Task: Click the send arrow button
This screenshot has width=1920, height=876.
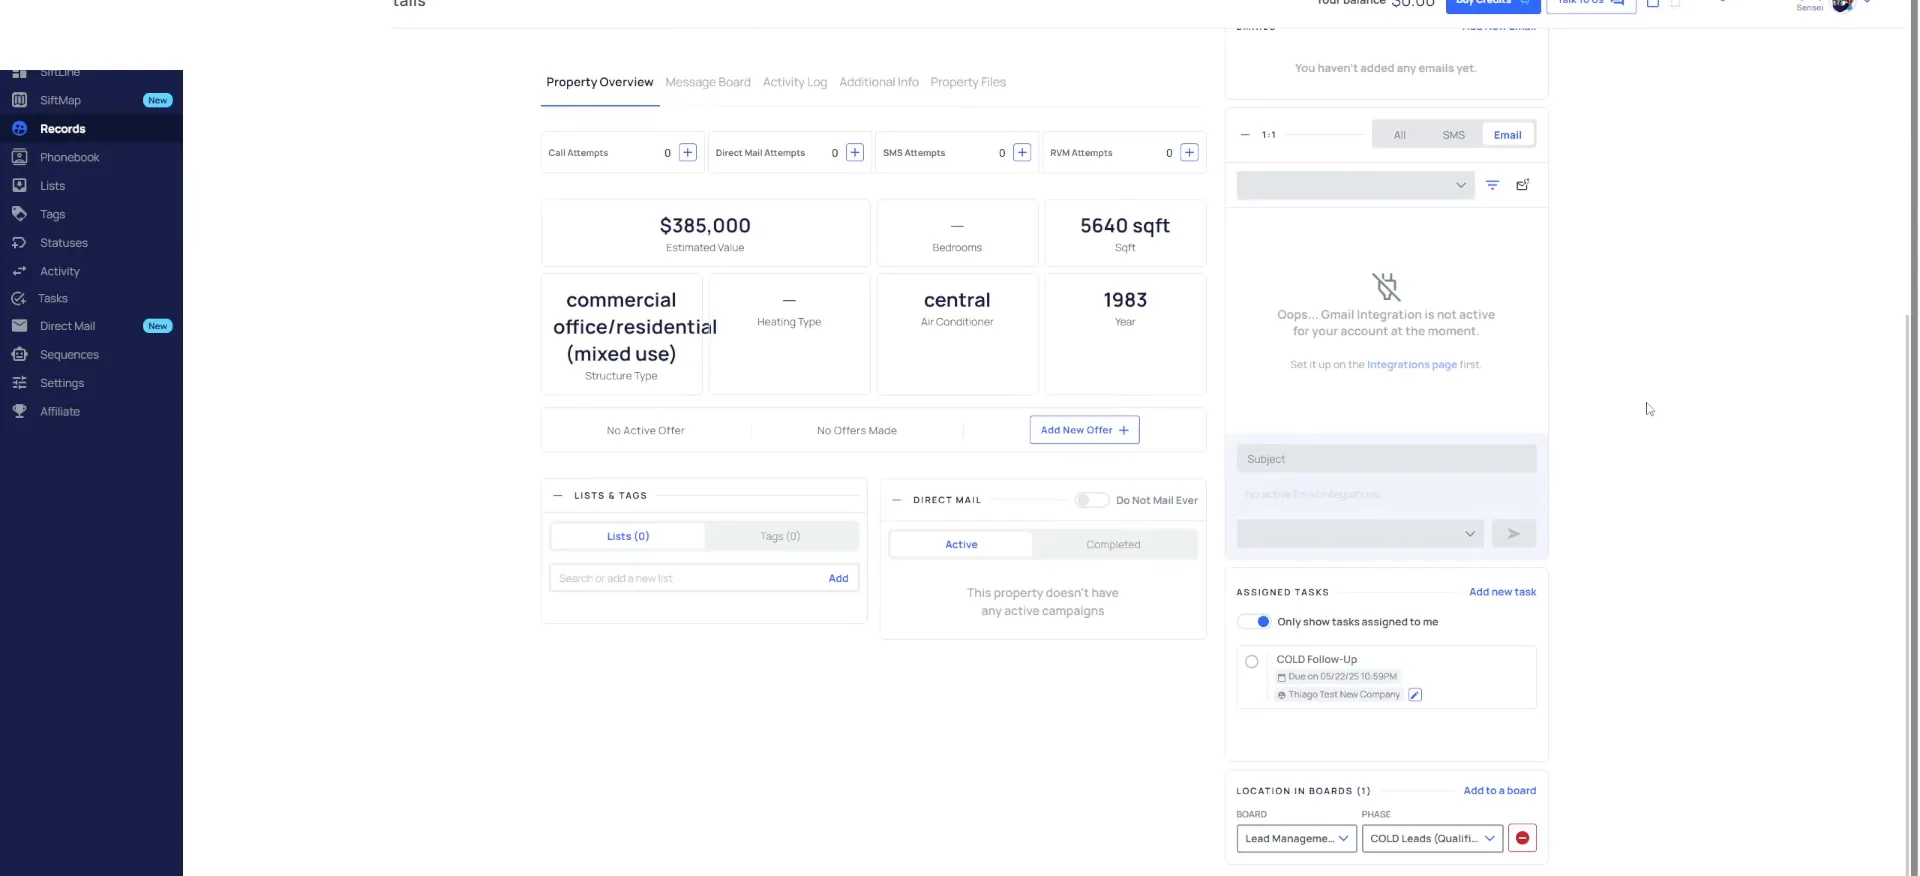Action: click(x=1514, y=534)
